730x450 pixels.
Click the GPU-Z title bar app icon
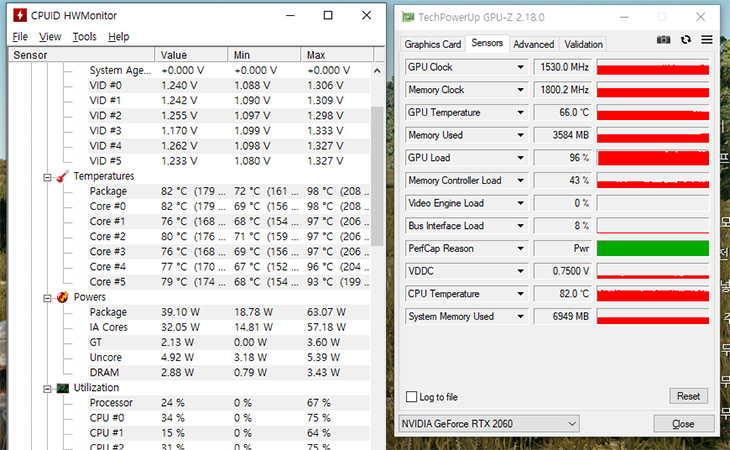coord(408,17)
